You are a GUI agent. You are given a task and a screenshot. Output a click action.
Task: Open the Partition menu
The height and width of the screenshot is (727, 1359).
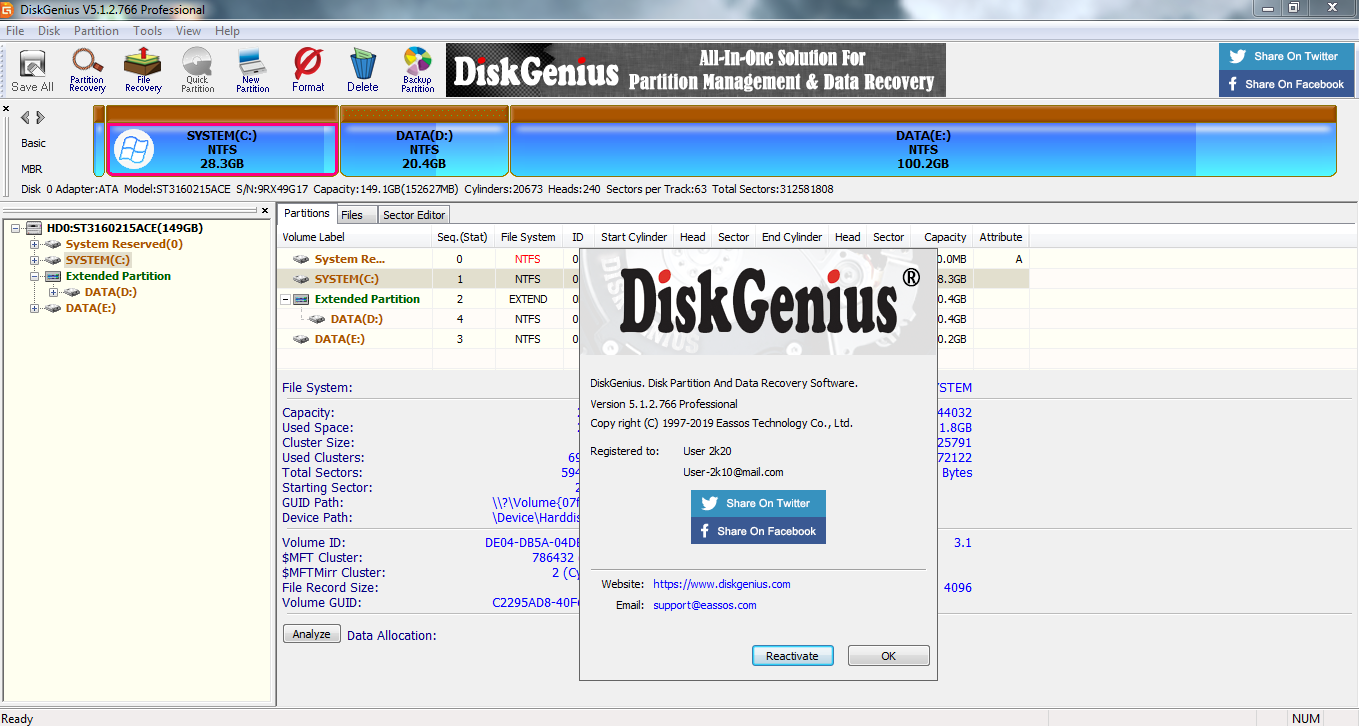coord(96,31)
